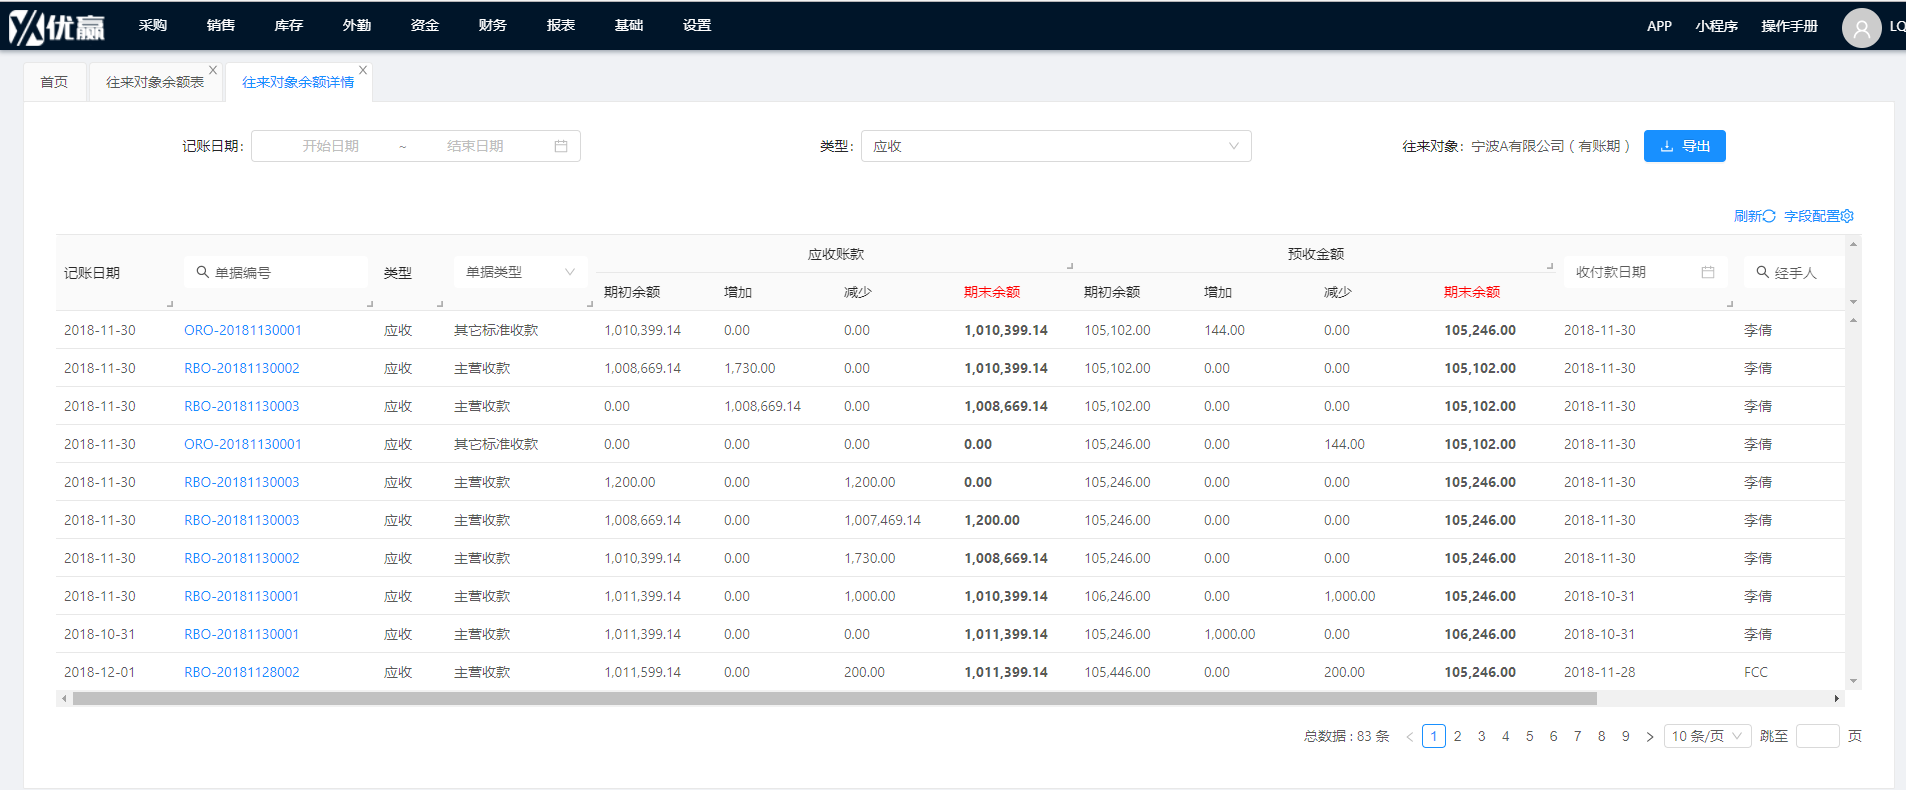The width and height of the screenshot is (1906, 790).
Task: Open the 设置 menu
Action: coord(697,26)
